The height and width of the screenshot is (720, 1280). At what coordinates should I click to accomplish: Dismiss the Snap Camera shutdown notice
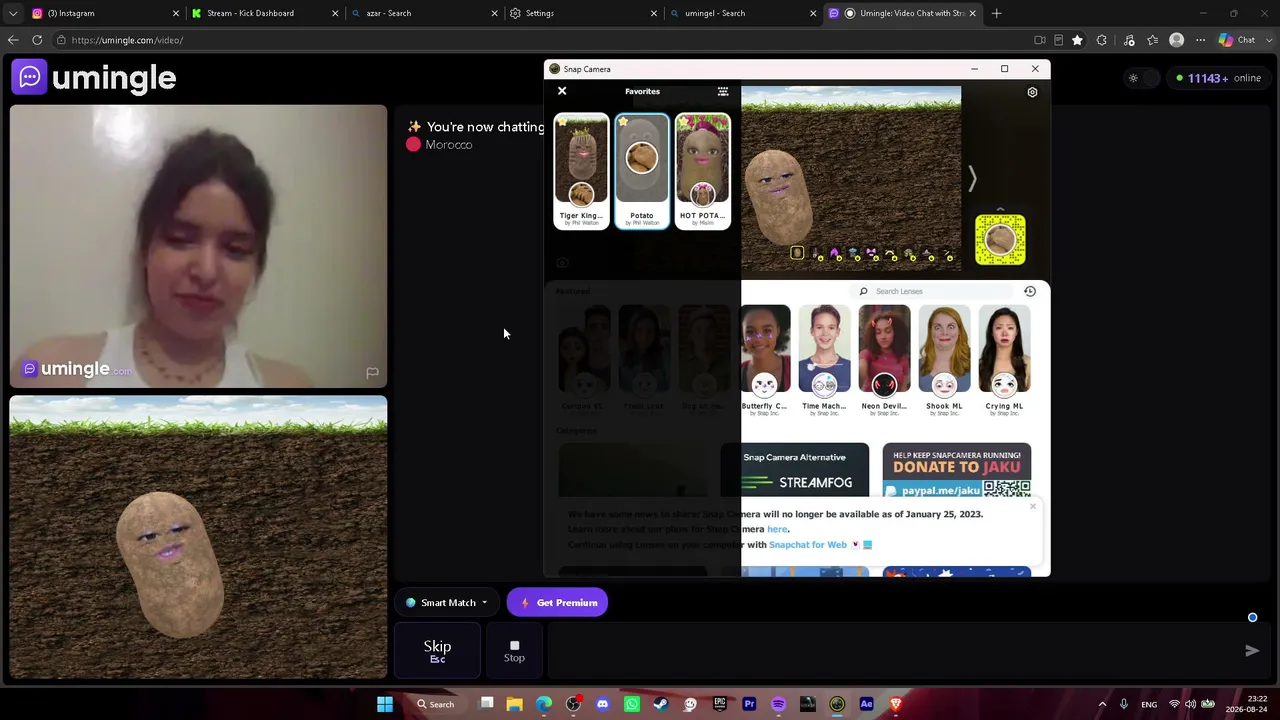click(1033, 506)
